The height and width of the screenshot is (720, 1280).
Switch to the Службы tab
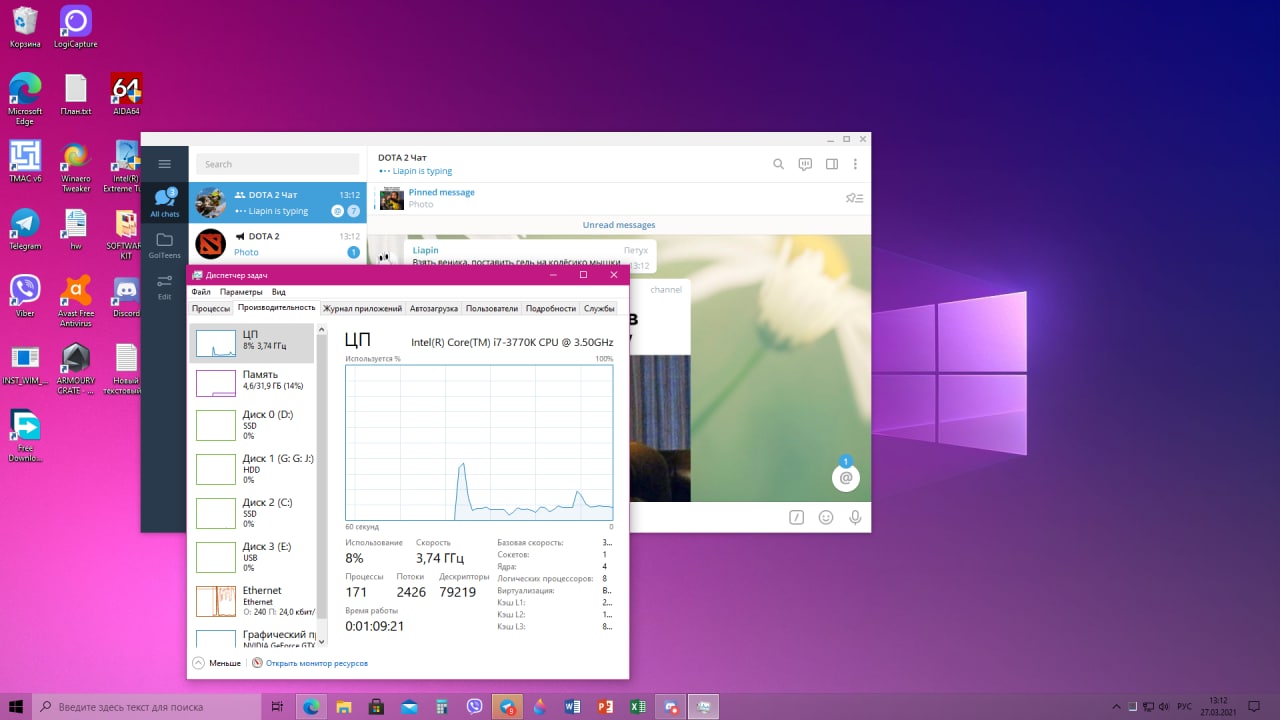[x=599, y=309]
